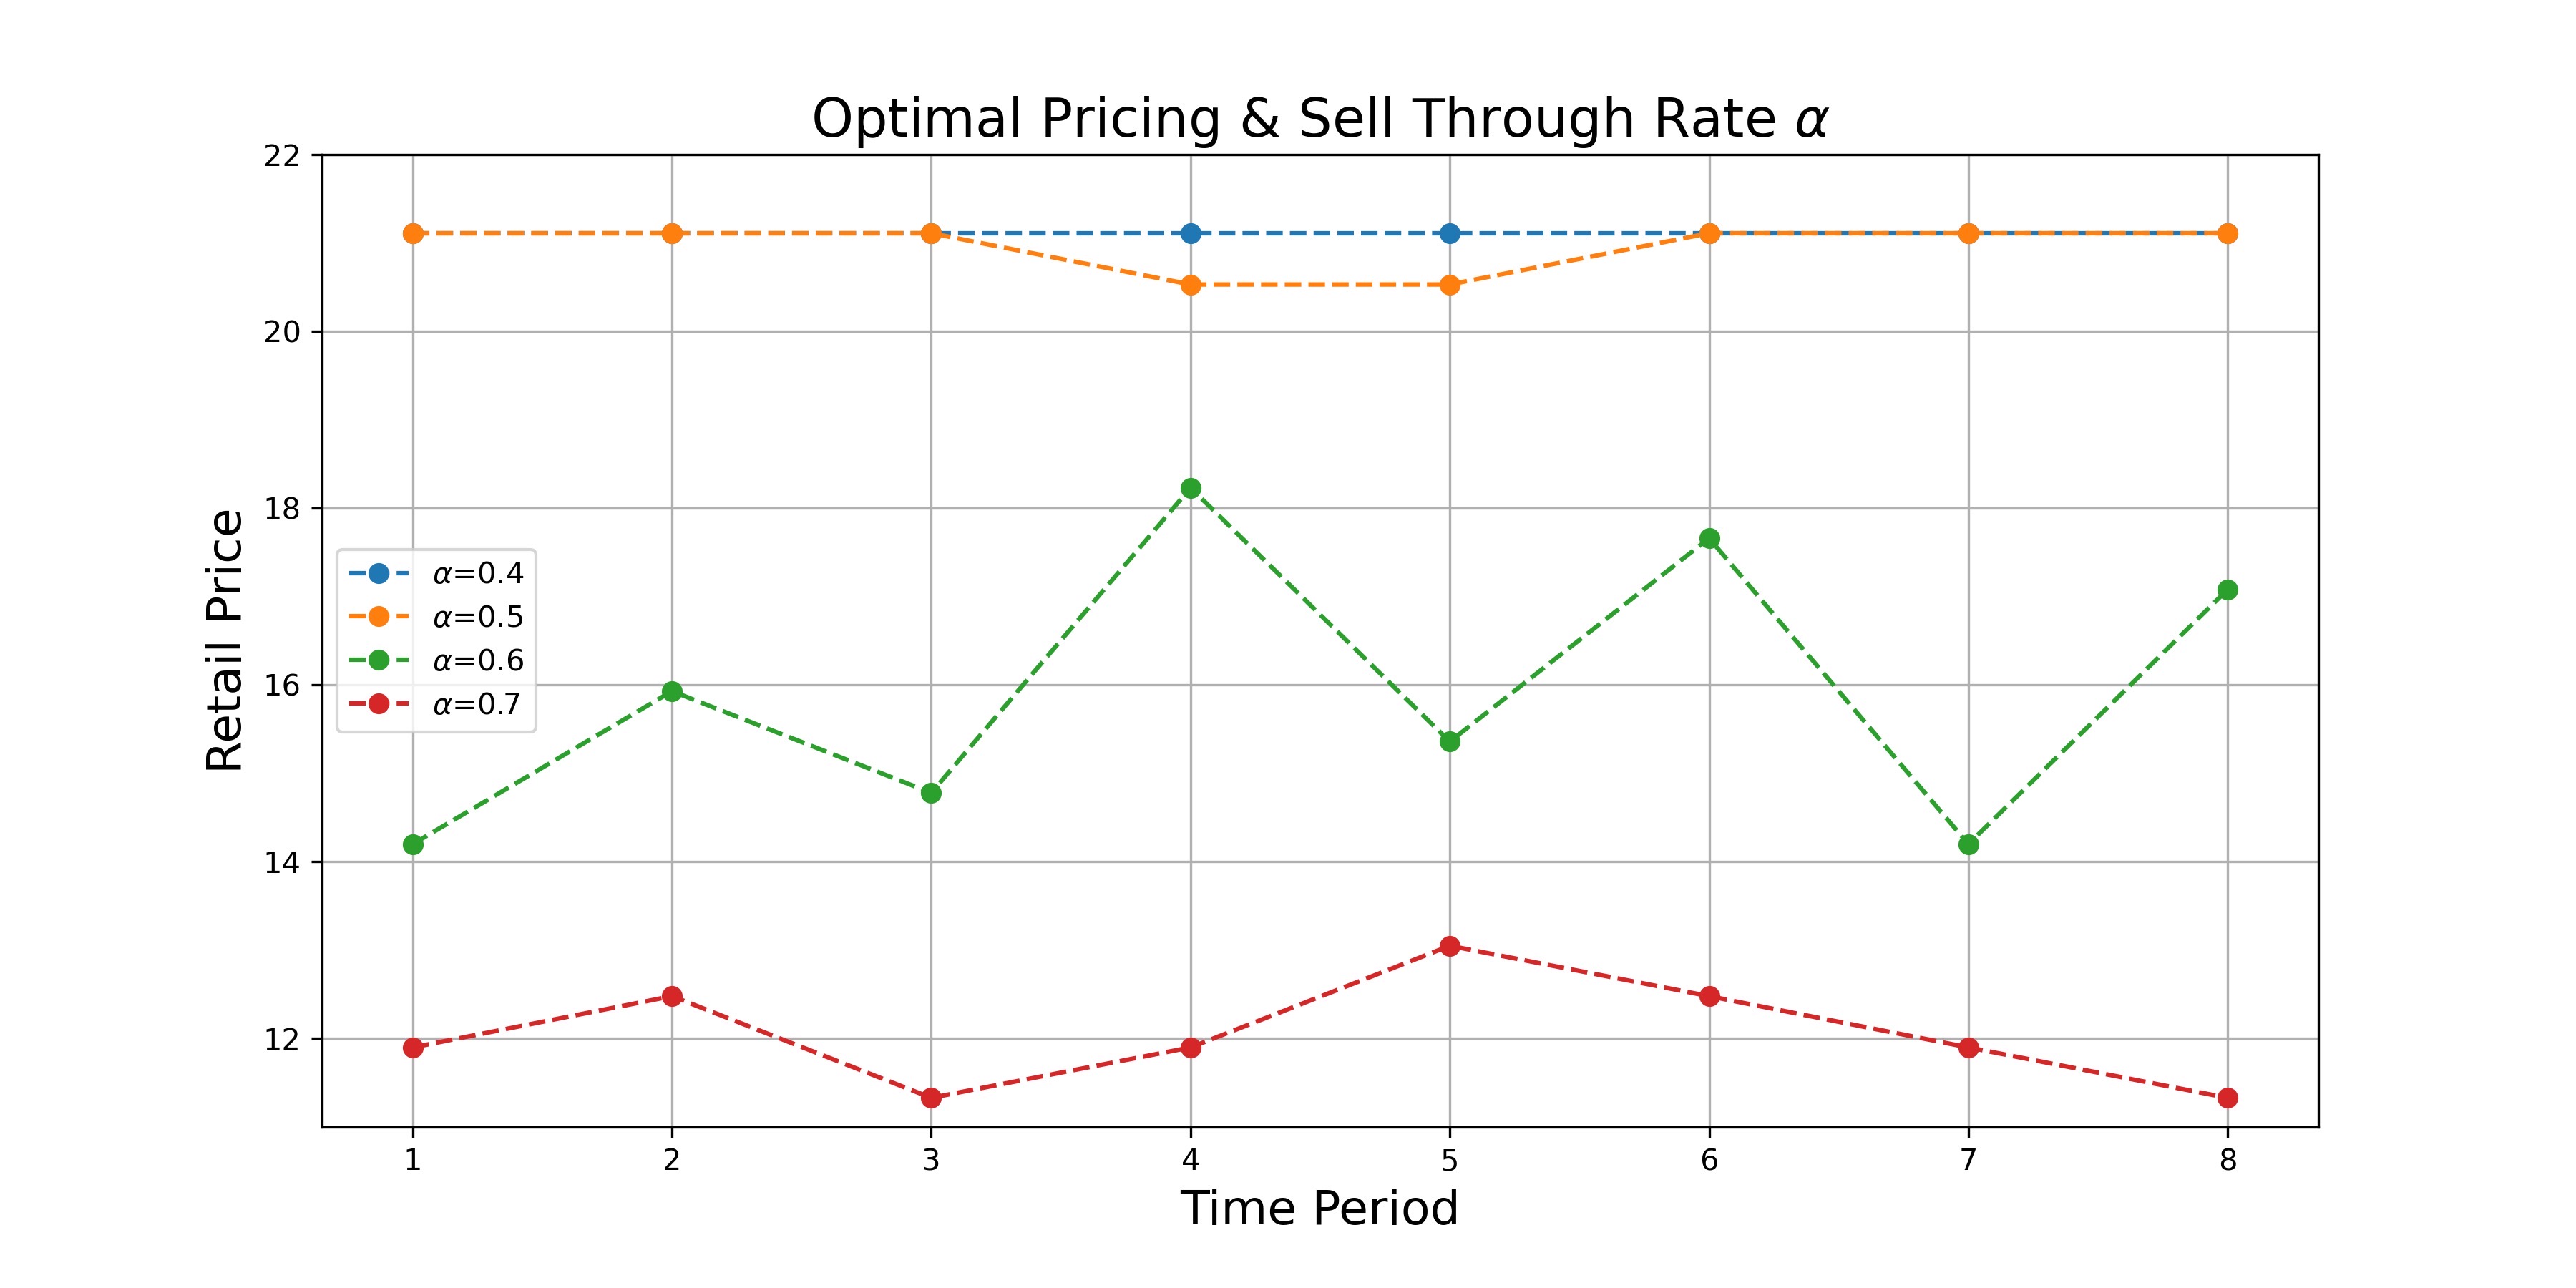Click the blue α=0.4 legend marker
This screenshot has width=2576, height=1288.
click(x=379, y=573)
